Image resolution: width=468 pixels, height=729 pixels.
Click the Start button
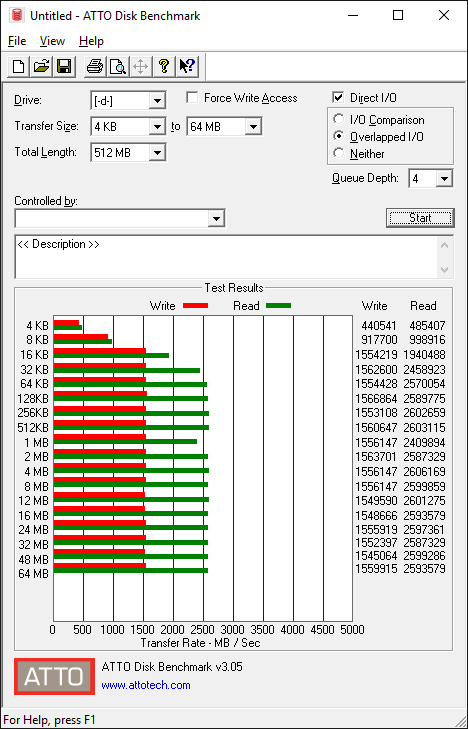pyautogui.click(x=420, y=218)
